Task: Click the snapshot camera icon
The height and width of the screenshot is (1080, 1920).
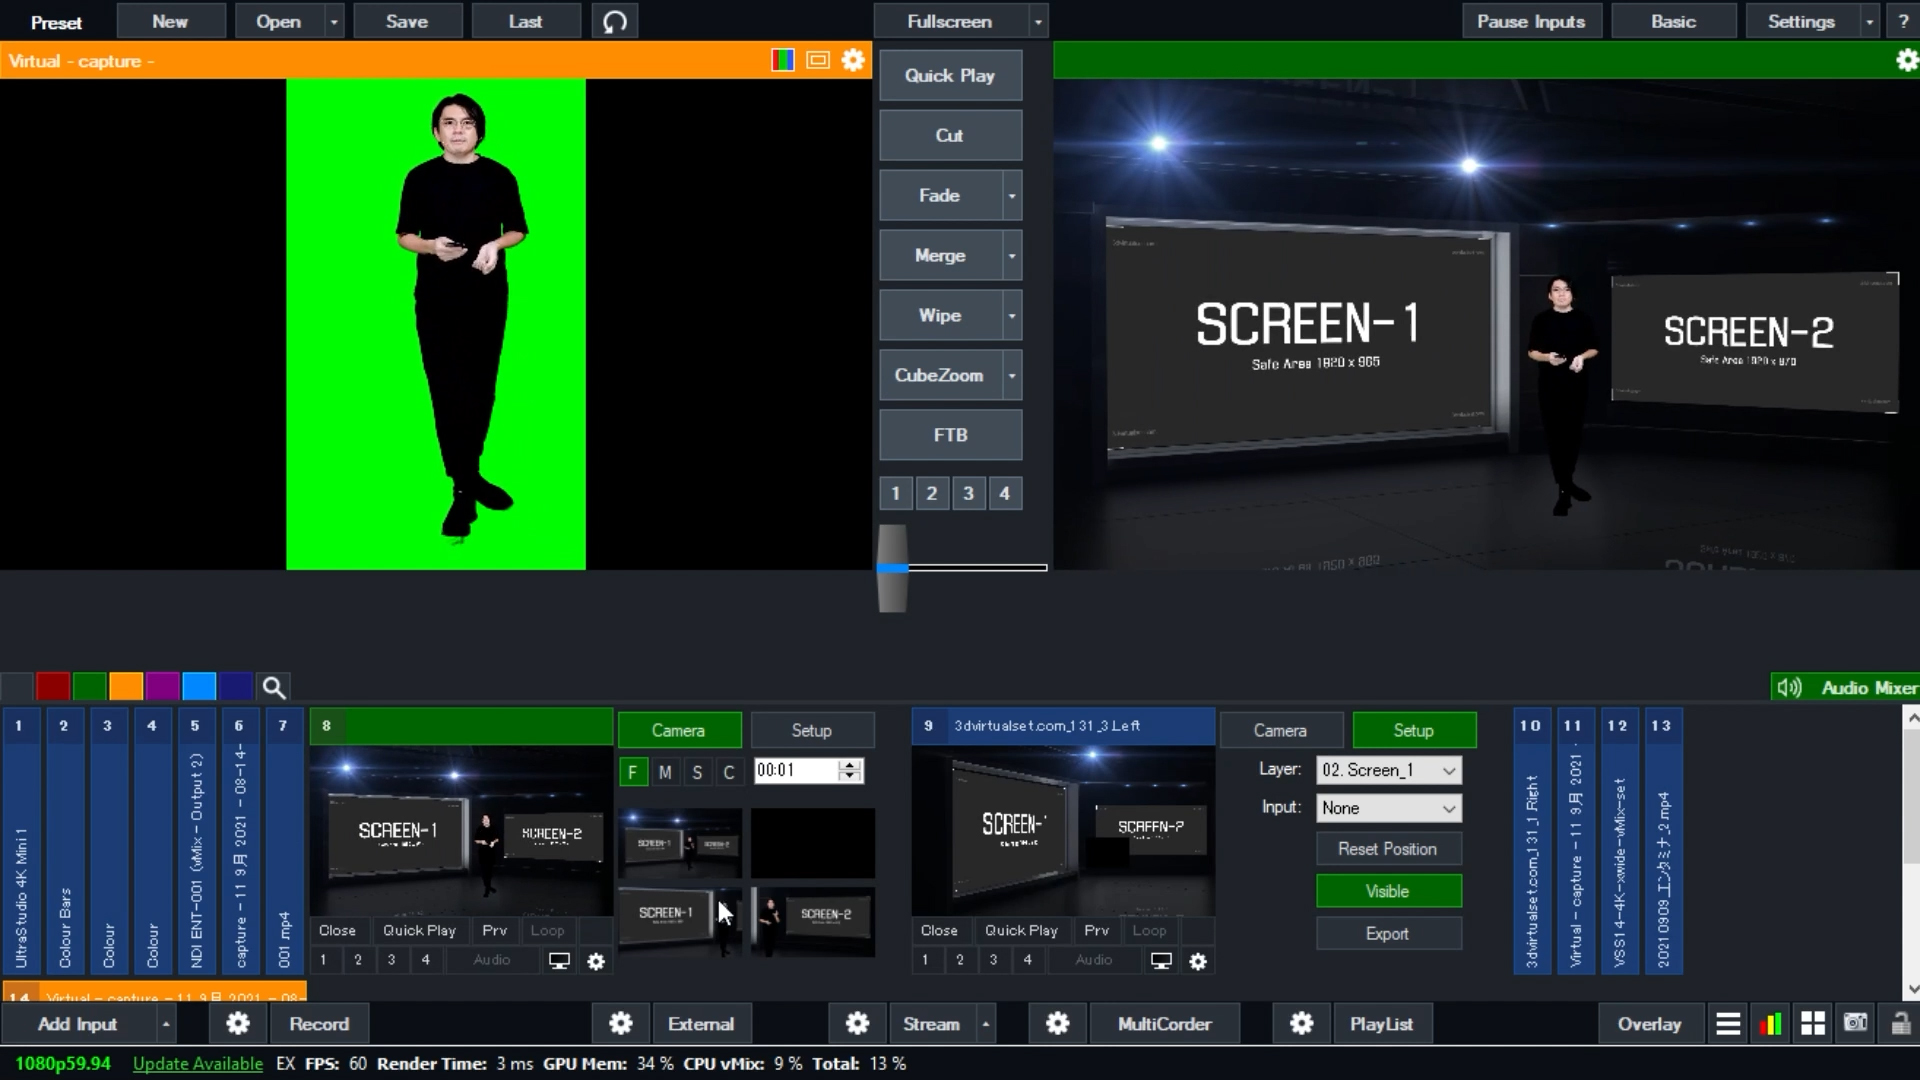Action: [x=1856, y=1024]
